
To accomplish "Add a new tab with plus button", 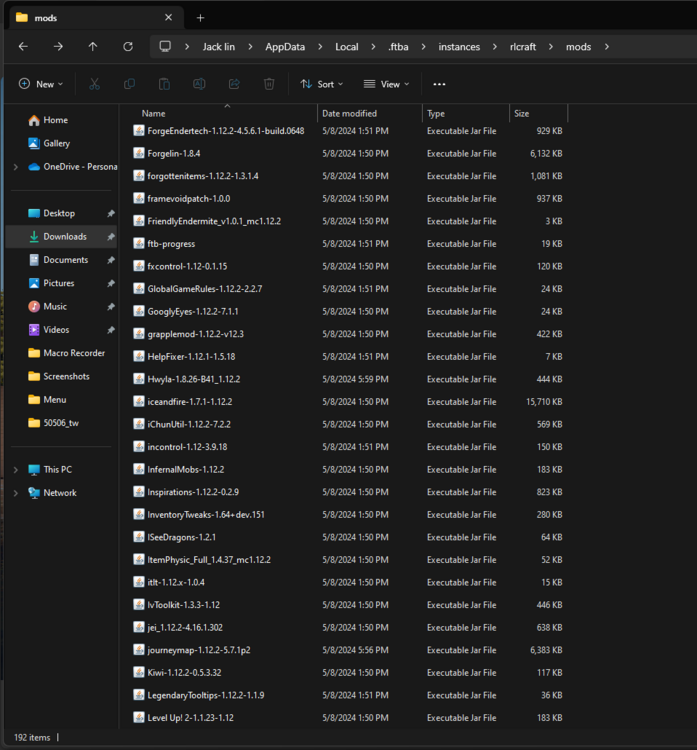I will coord(200,18).
